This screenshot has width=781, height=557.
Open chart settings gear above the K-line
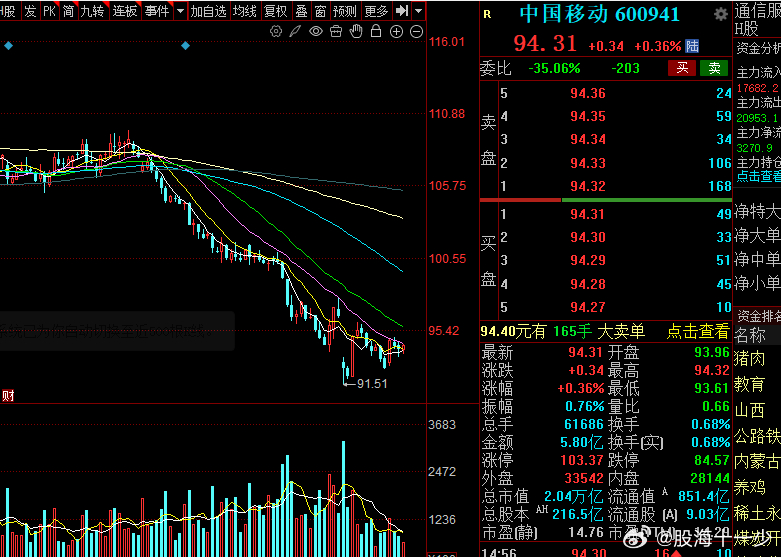(275, 32)
